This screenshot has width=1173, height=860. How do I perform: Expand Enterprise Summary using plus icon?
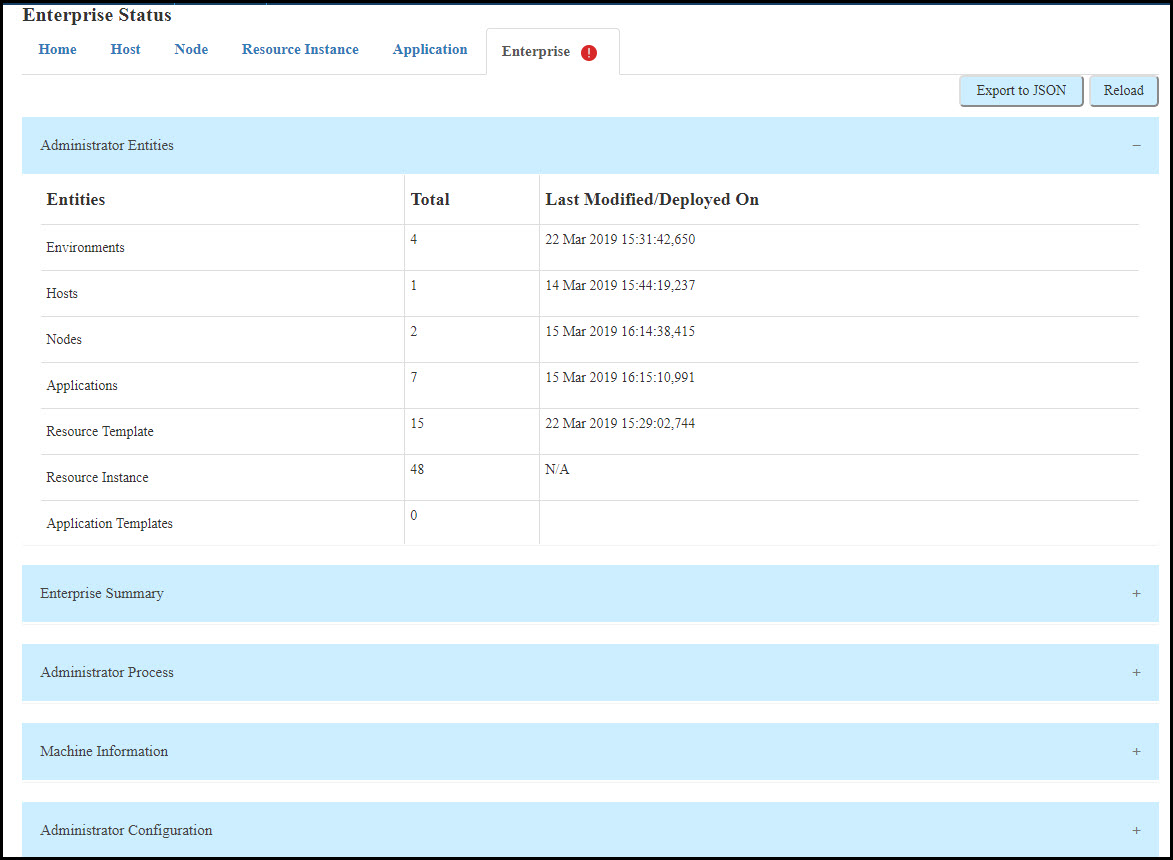click(1136, 594)
